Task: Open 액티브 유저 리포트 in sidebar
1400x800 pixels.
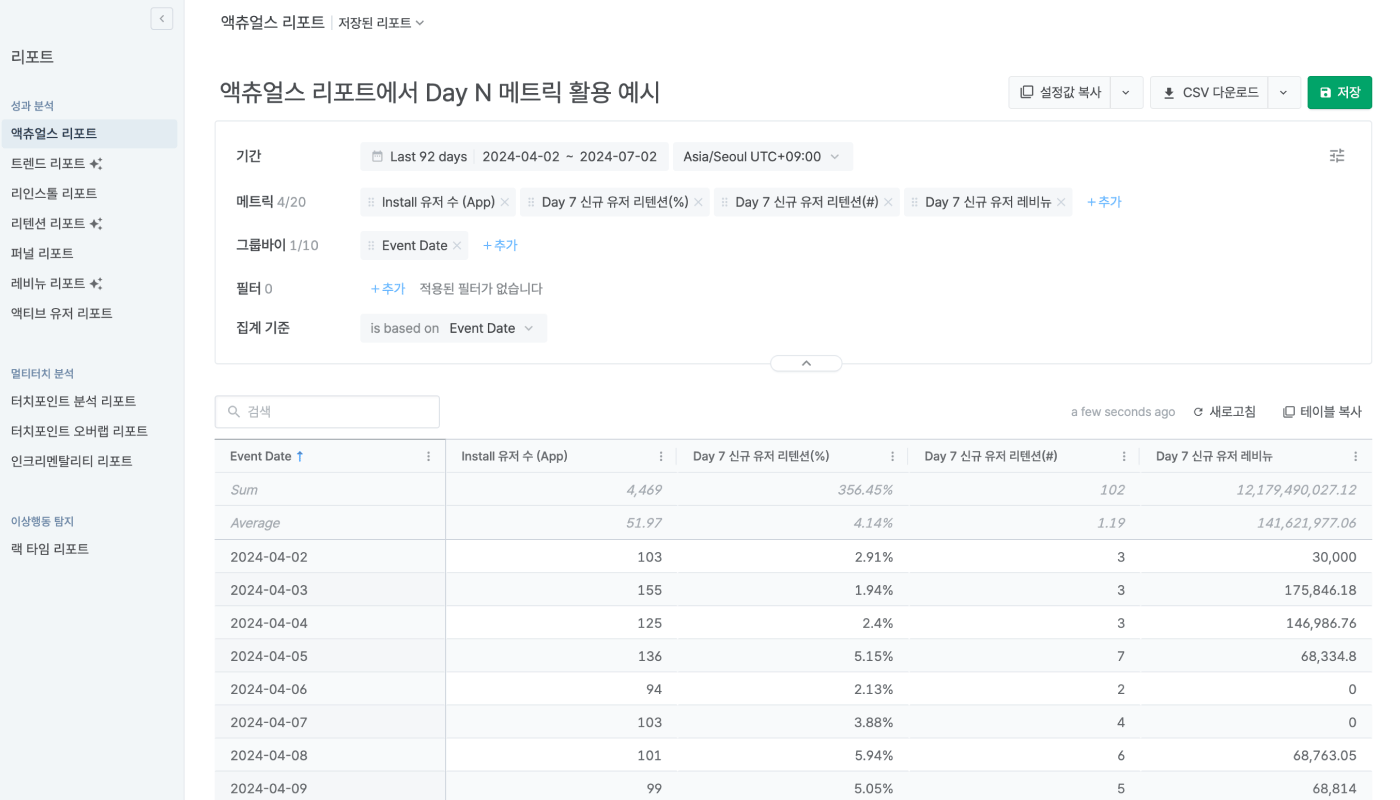Action: coord(89,313)
